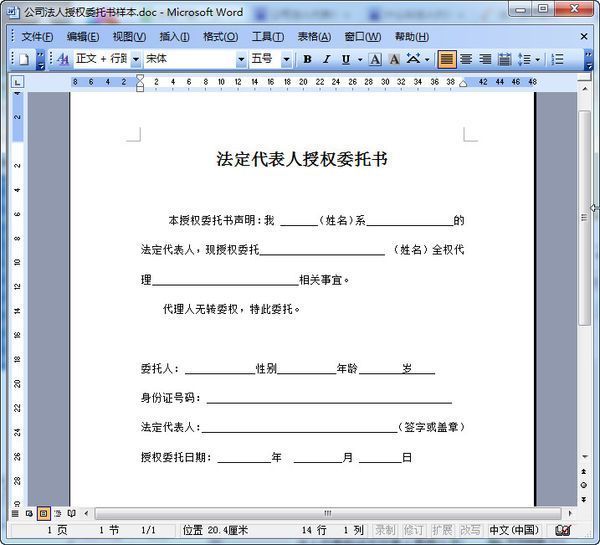Center-align the paragraph
This screenshot has width=600, height=545.
click(x=466, y=59)
